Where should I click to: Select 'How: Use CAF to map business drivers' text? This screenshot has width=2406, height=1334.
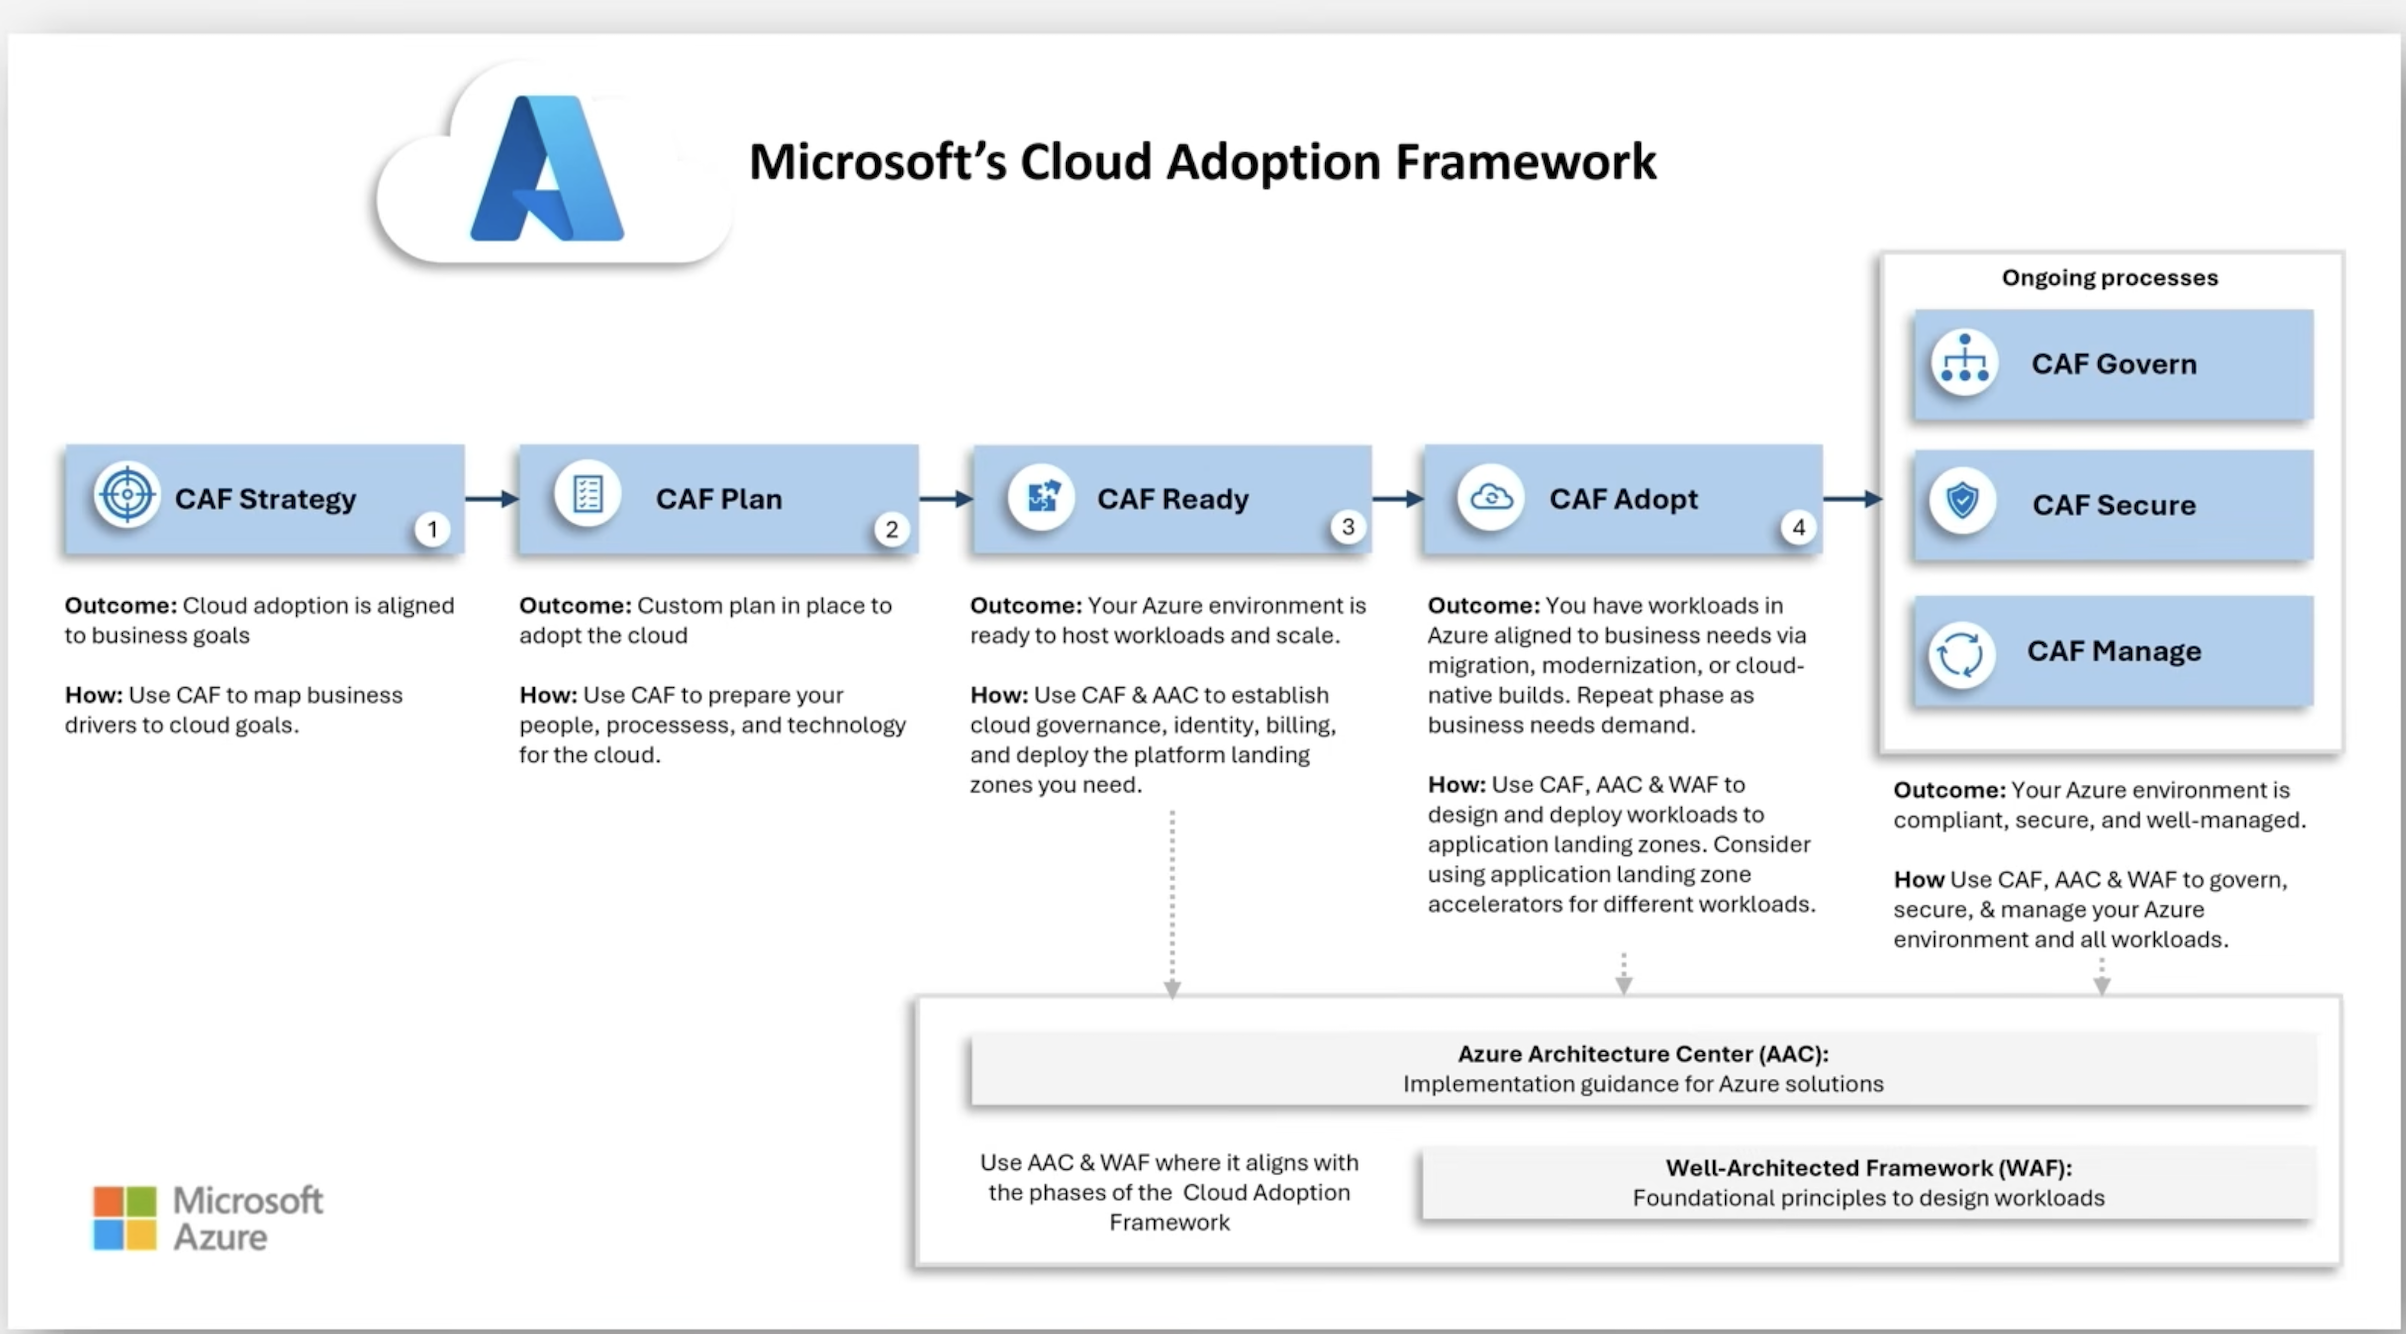pyautogui.click(x=234, y=710)
